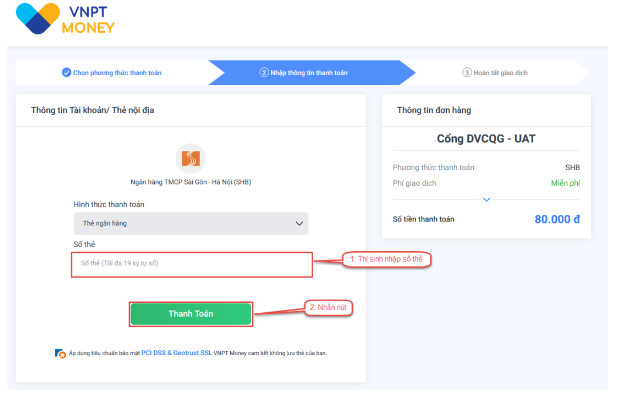Image resolution: width=620 pixels, height=395 pixels.
Task: Click the 'Hình thức thanh toán' label
Action: [109, 204]
